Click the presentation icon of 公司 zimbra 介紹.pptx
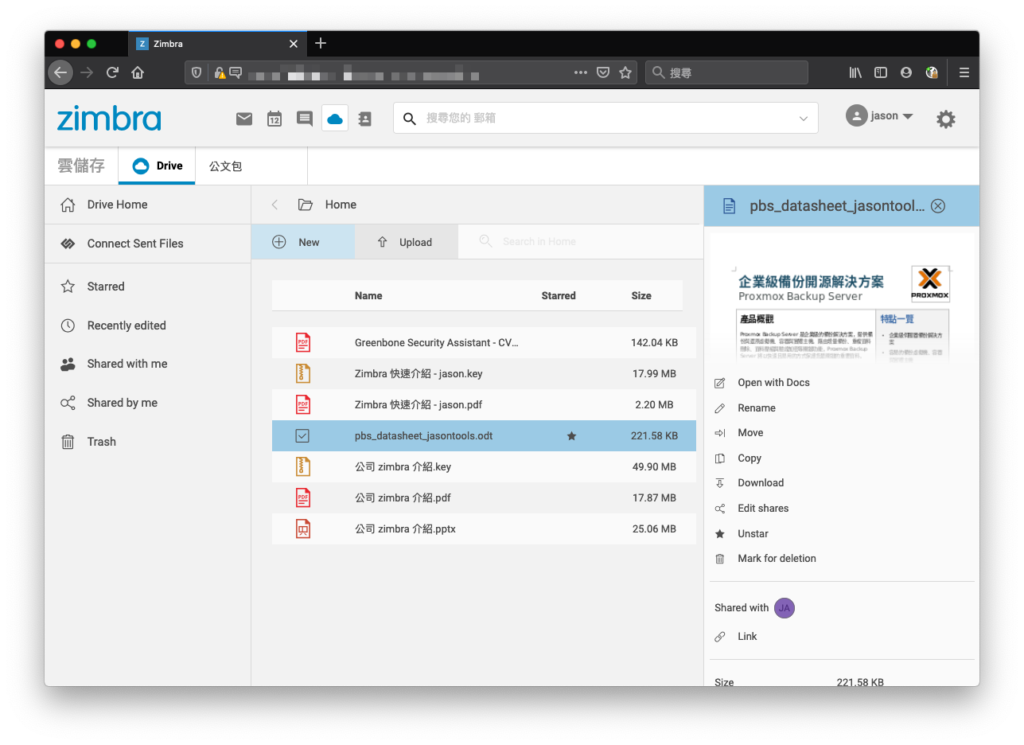 click(302, 529)
